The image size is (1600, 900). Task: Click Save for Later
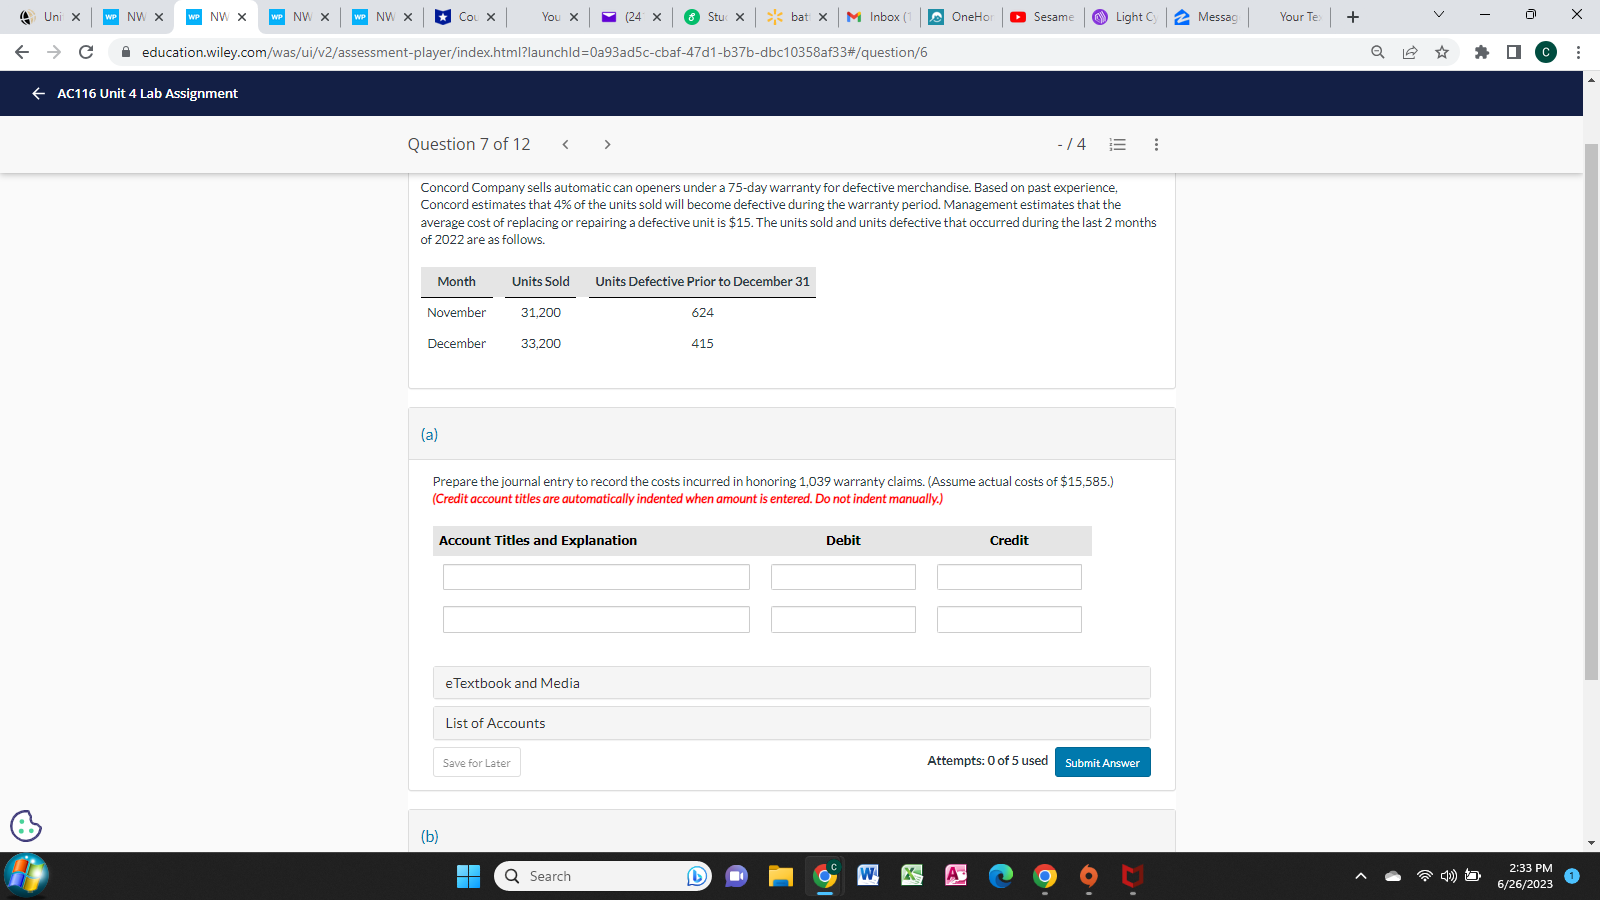476,762
